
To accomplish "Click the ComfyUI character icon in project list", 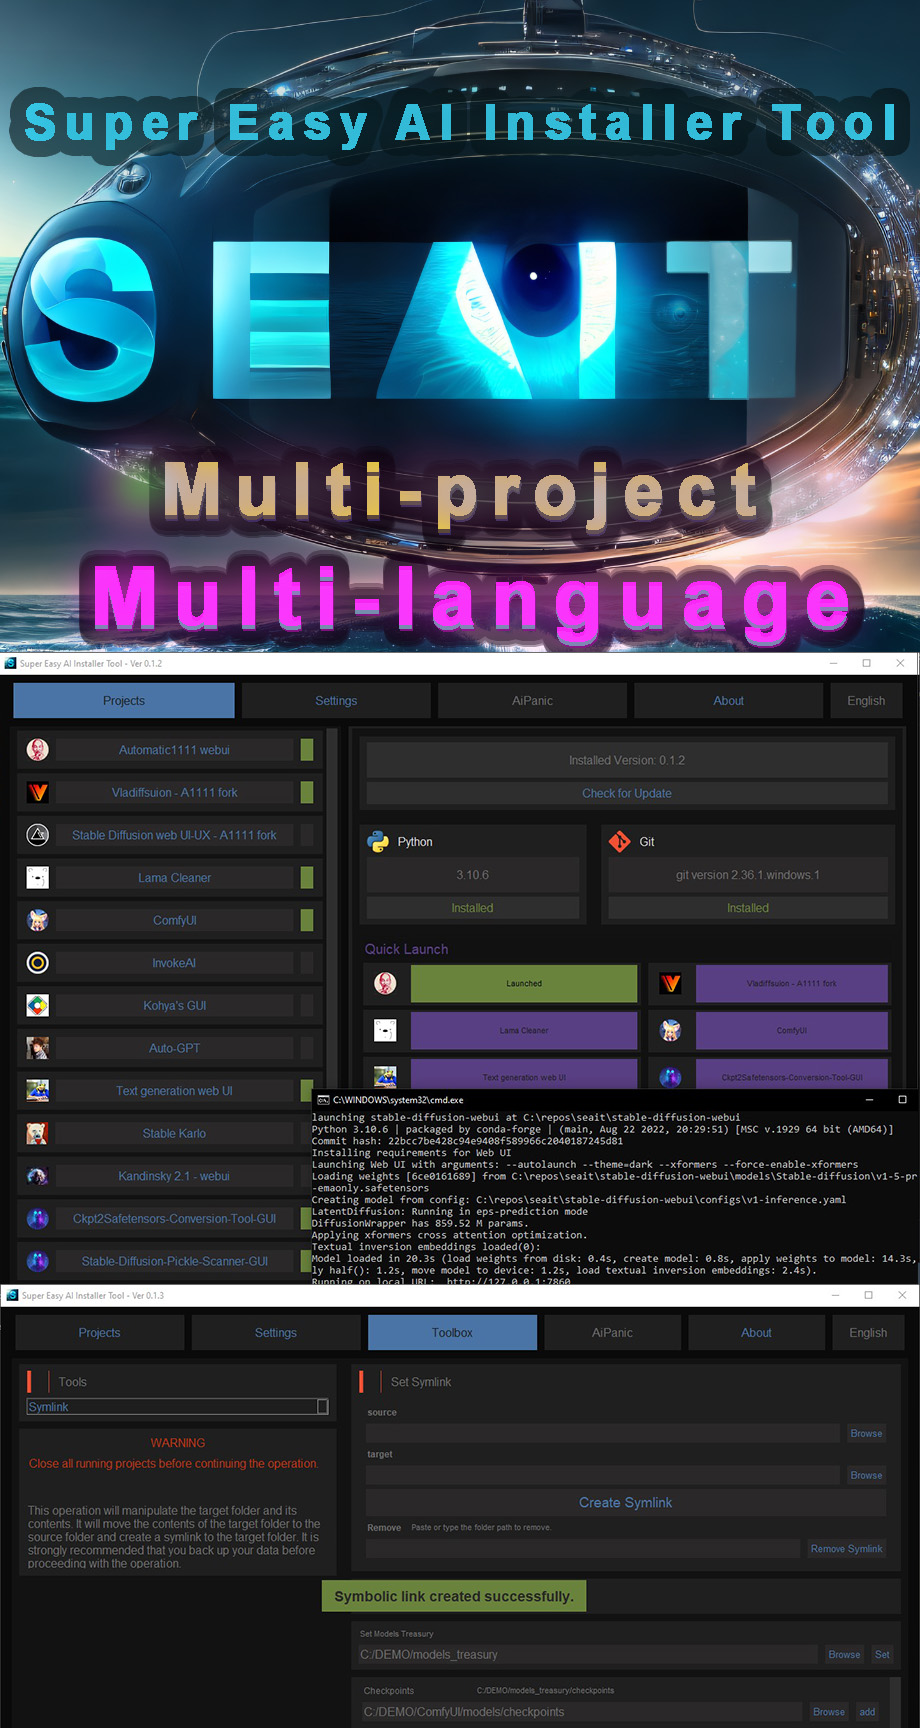I will pos(38,920).
